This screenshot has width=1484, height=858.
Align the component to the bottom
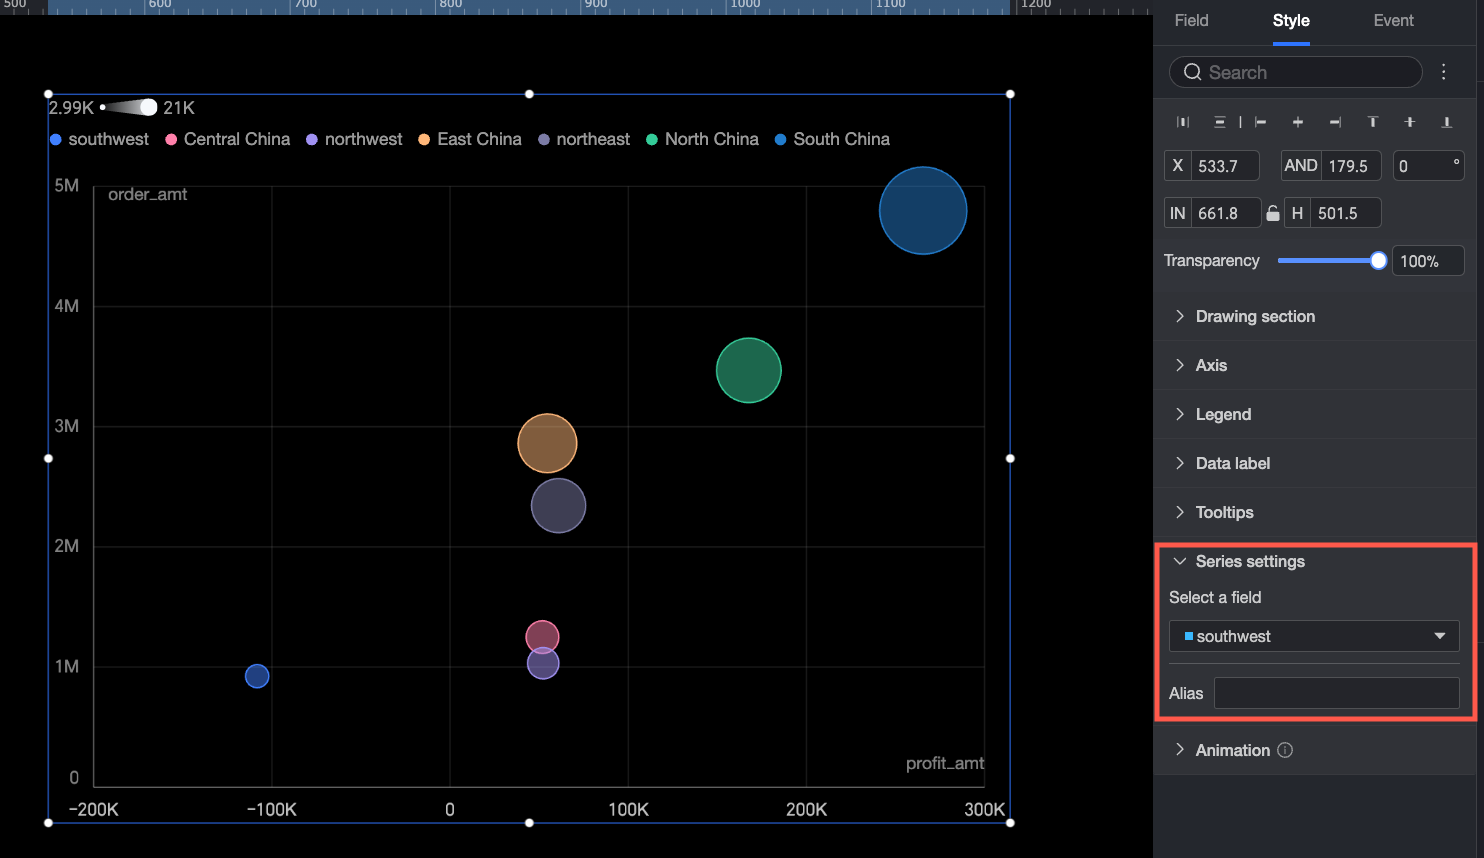click(1447, 122)
